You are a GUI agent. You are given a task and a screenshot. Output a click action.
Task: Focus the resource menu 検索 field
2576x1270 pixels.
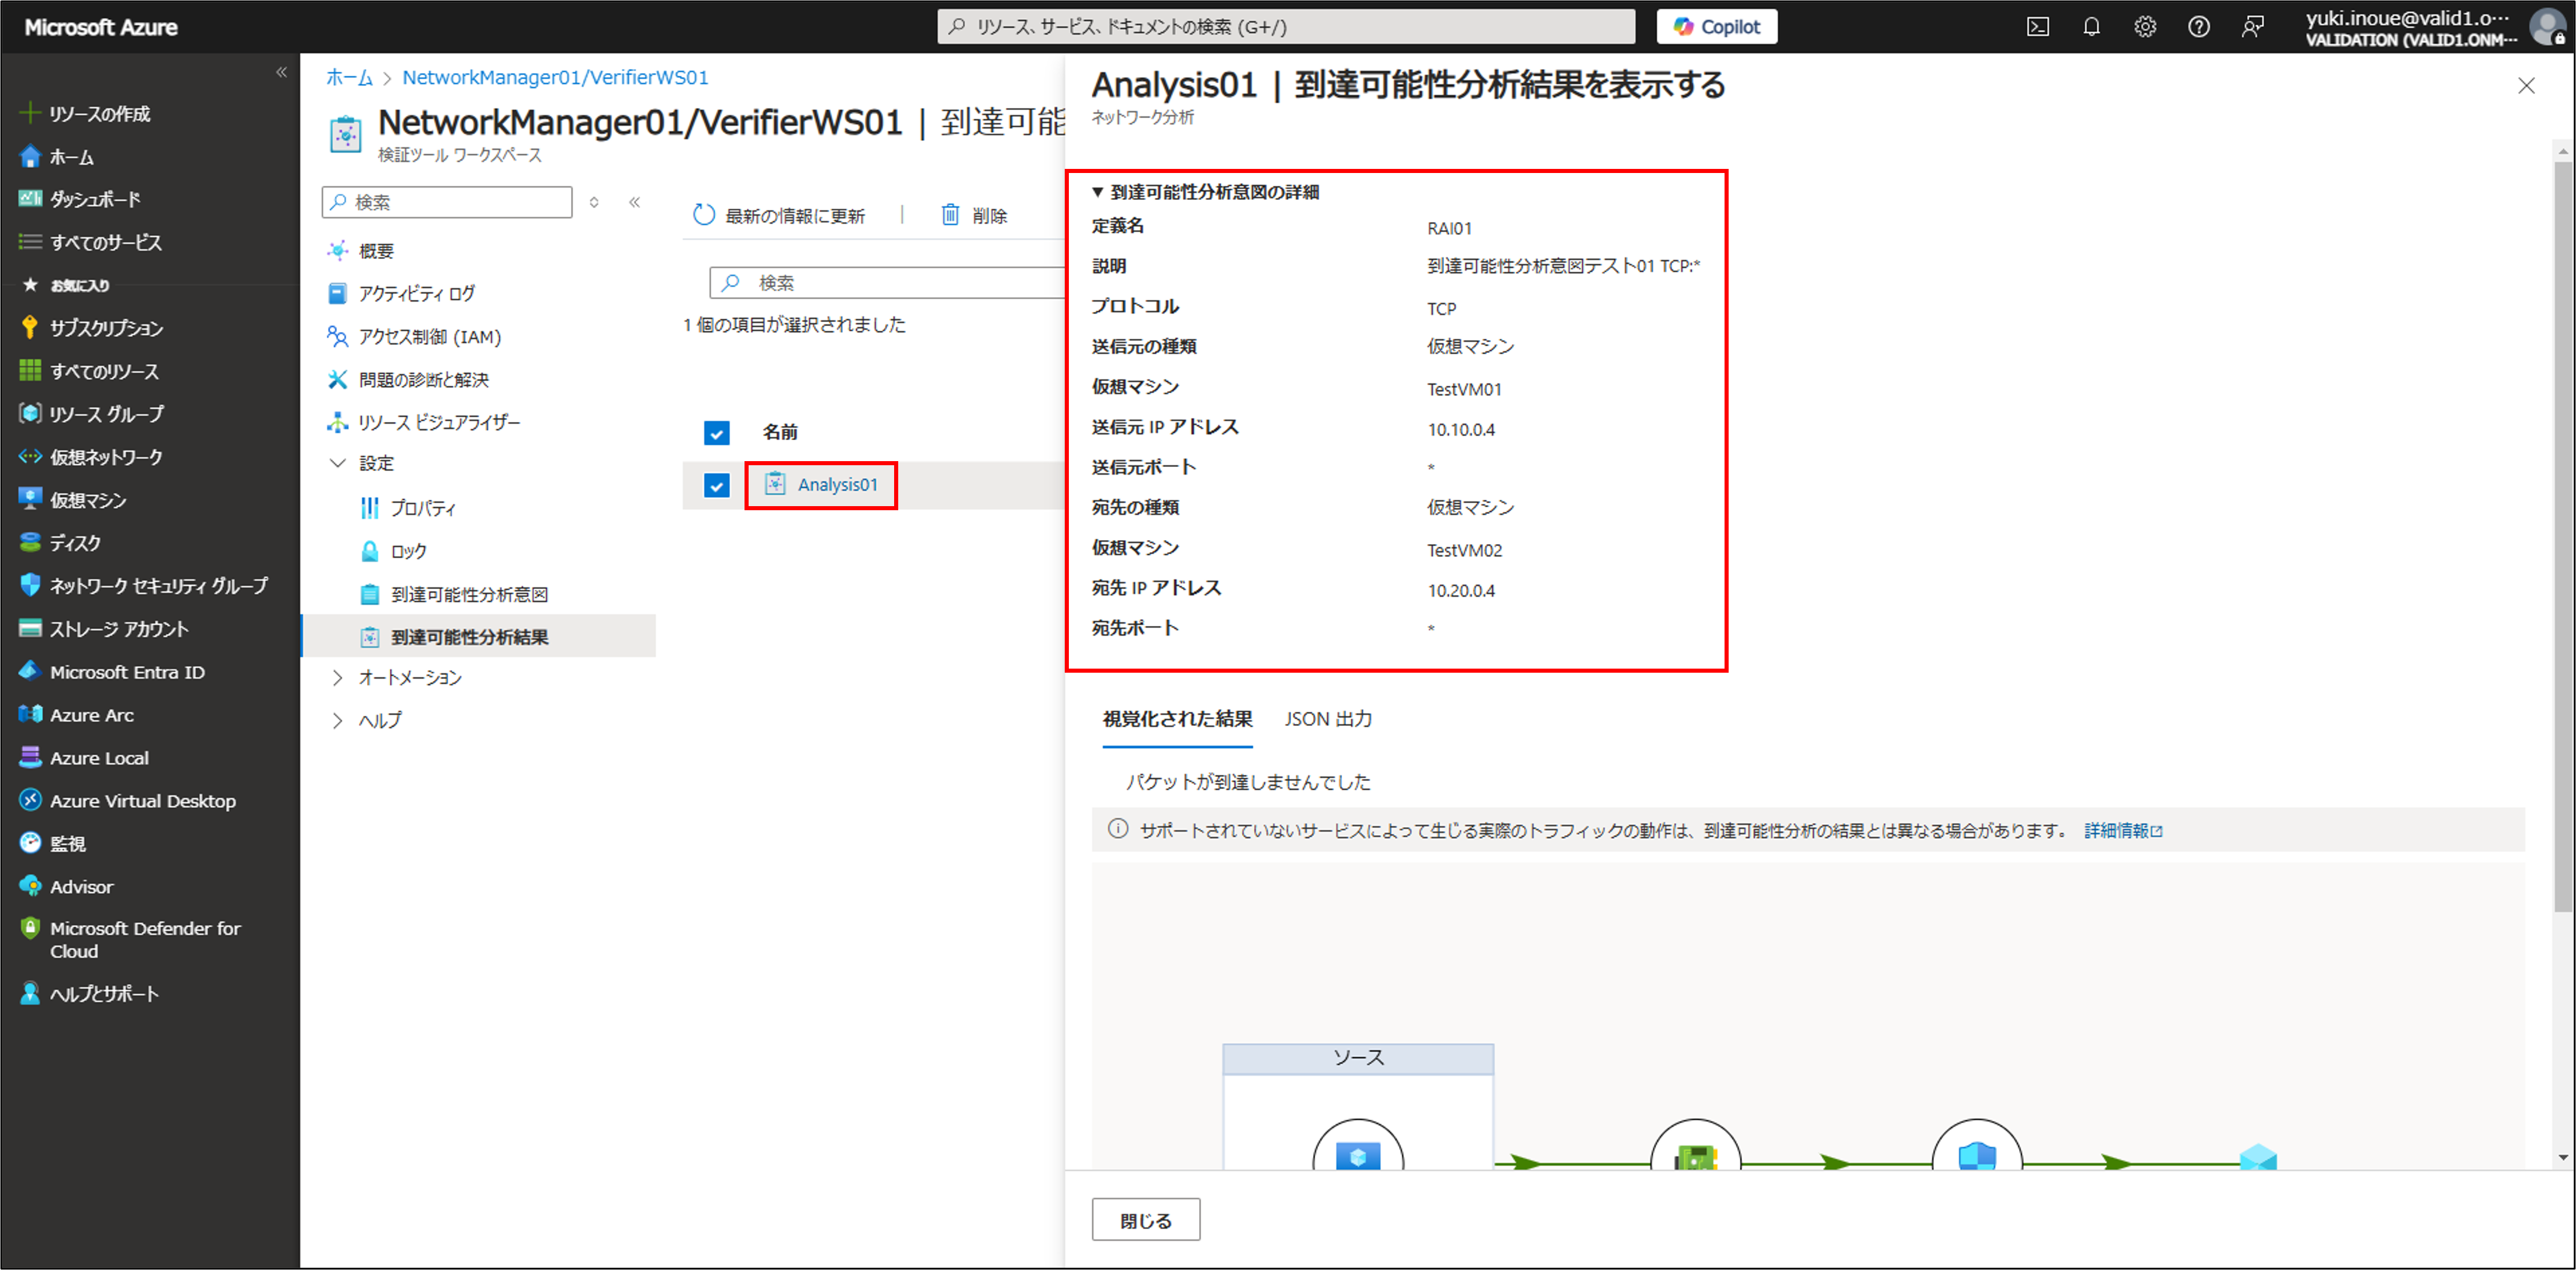coord(447,202)
